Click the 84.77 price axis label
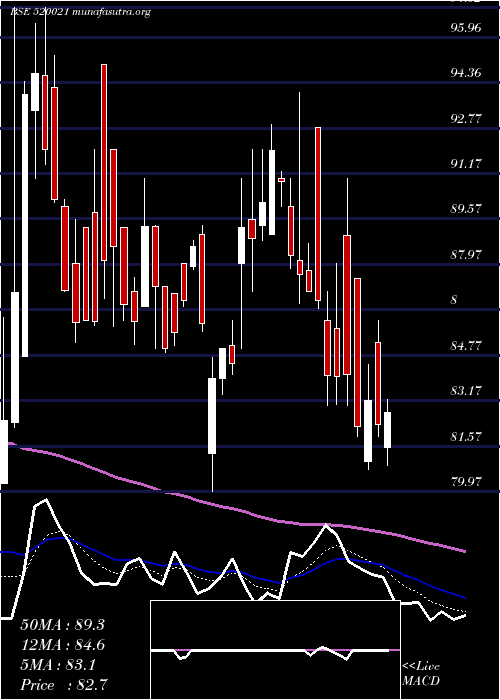The height and width of the screenshot is (700, 500). (466, 346)
